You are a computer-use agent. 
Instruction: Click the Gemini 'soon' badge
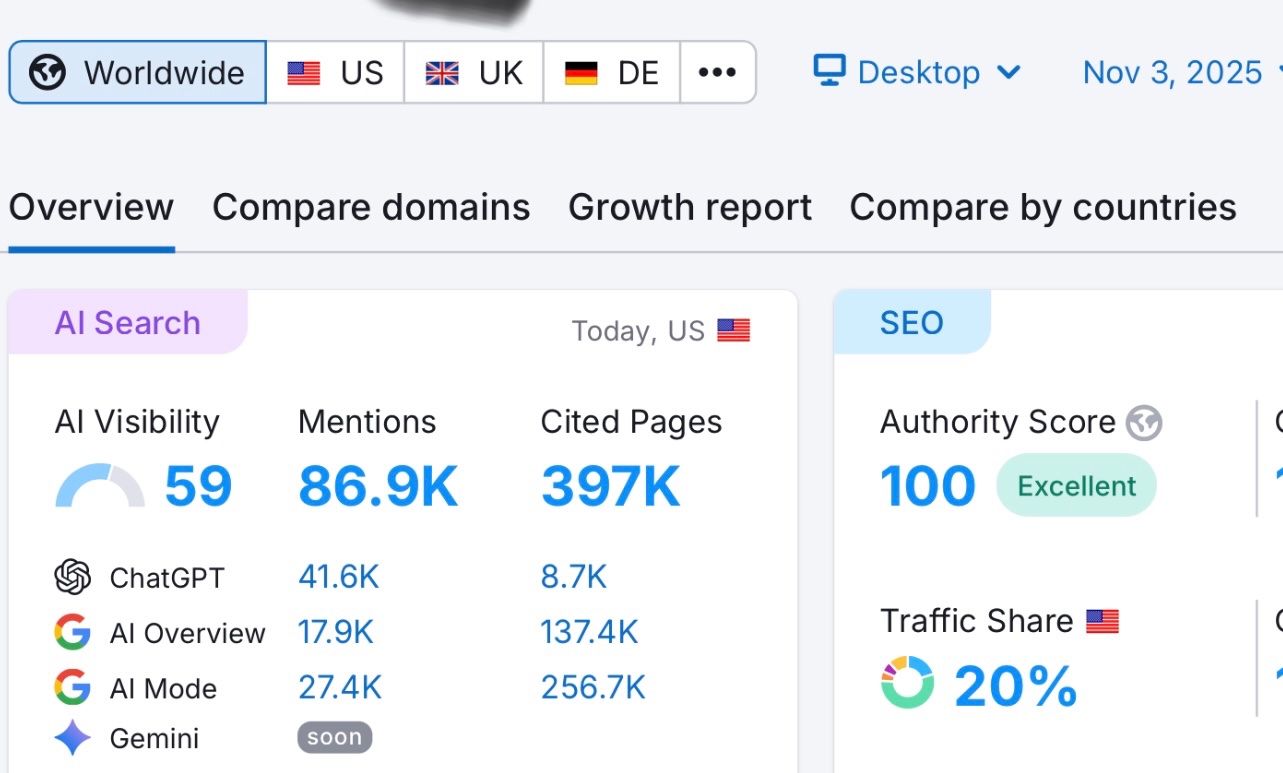tap(335, 738)
